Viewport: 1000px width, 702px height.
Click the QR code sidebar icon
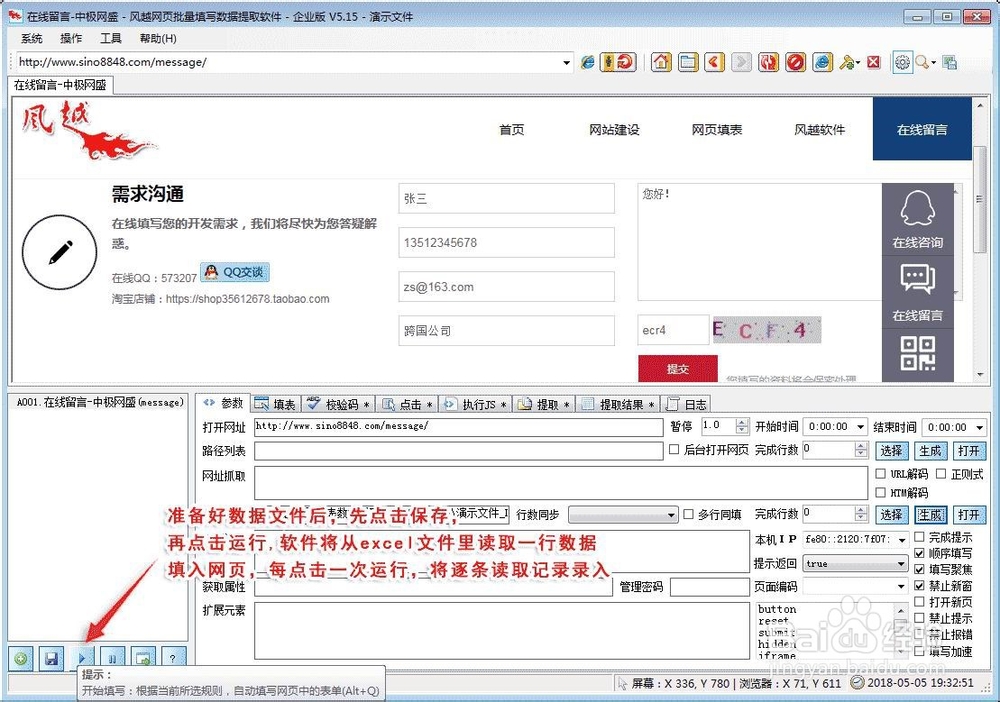pos(918,354)
